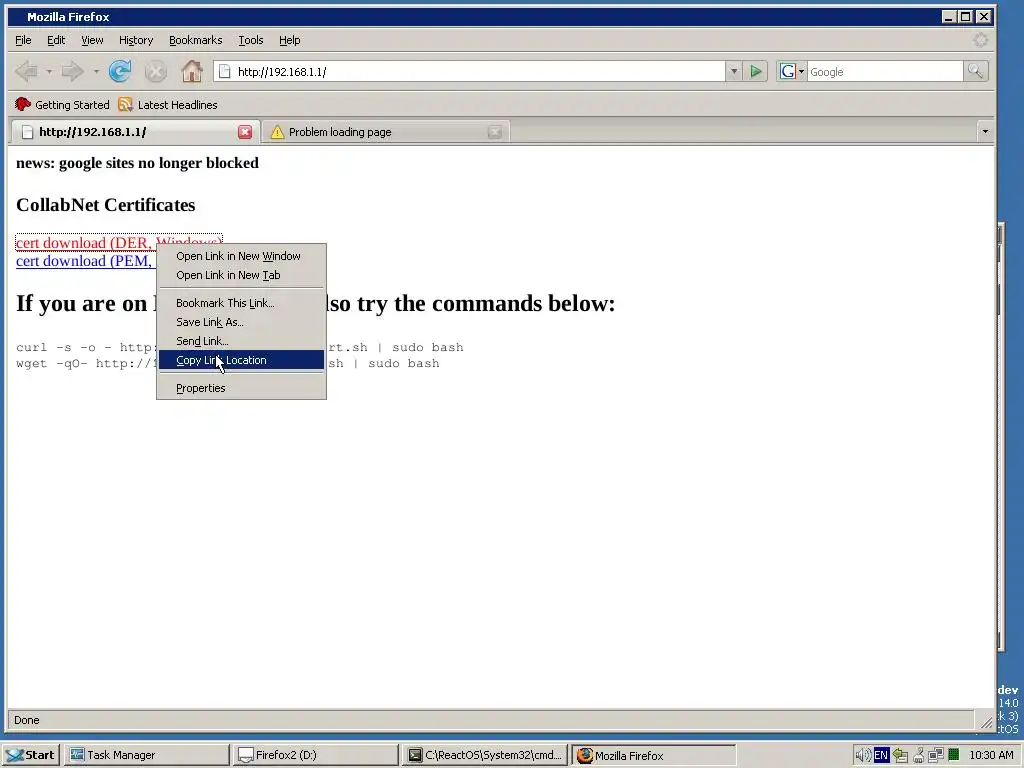Viewport: 1024px width, 768px height.
Task: Close the Problem loading page tab
Action: [495, 132]
